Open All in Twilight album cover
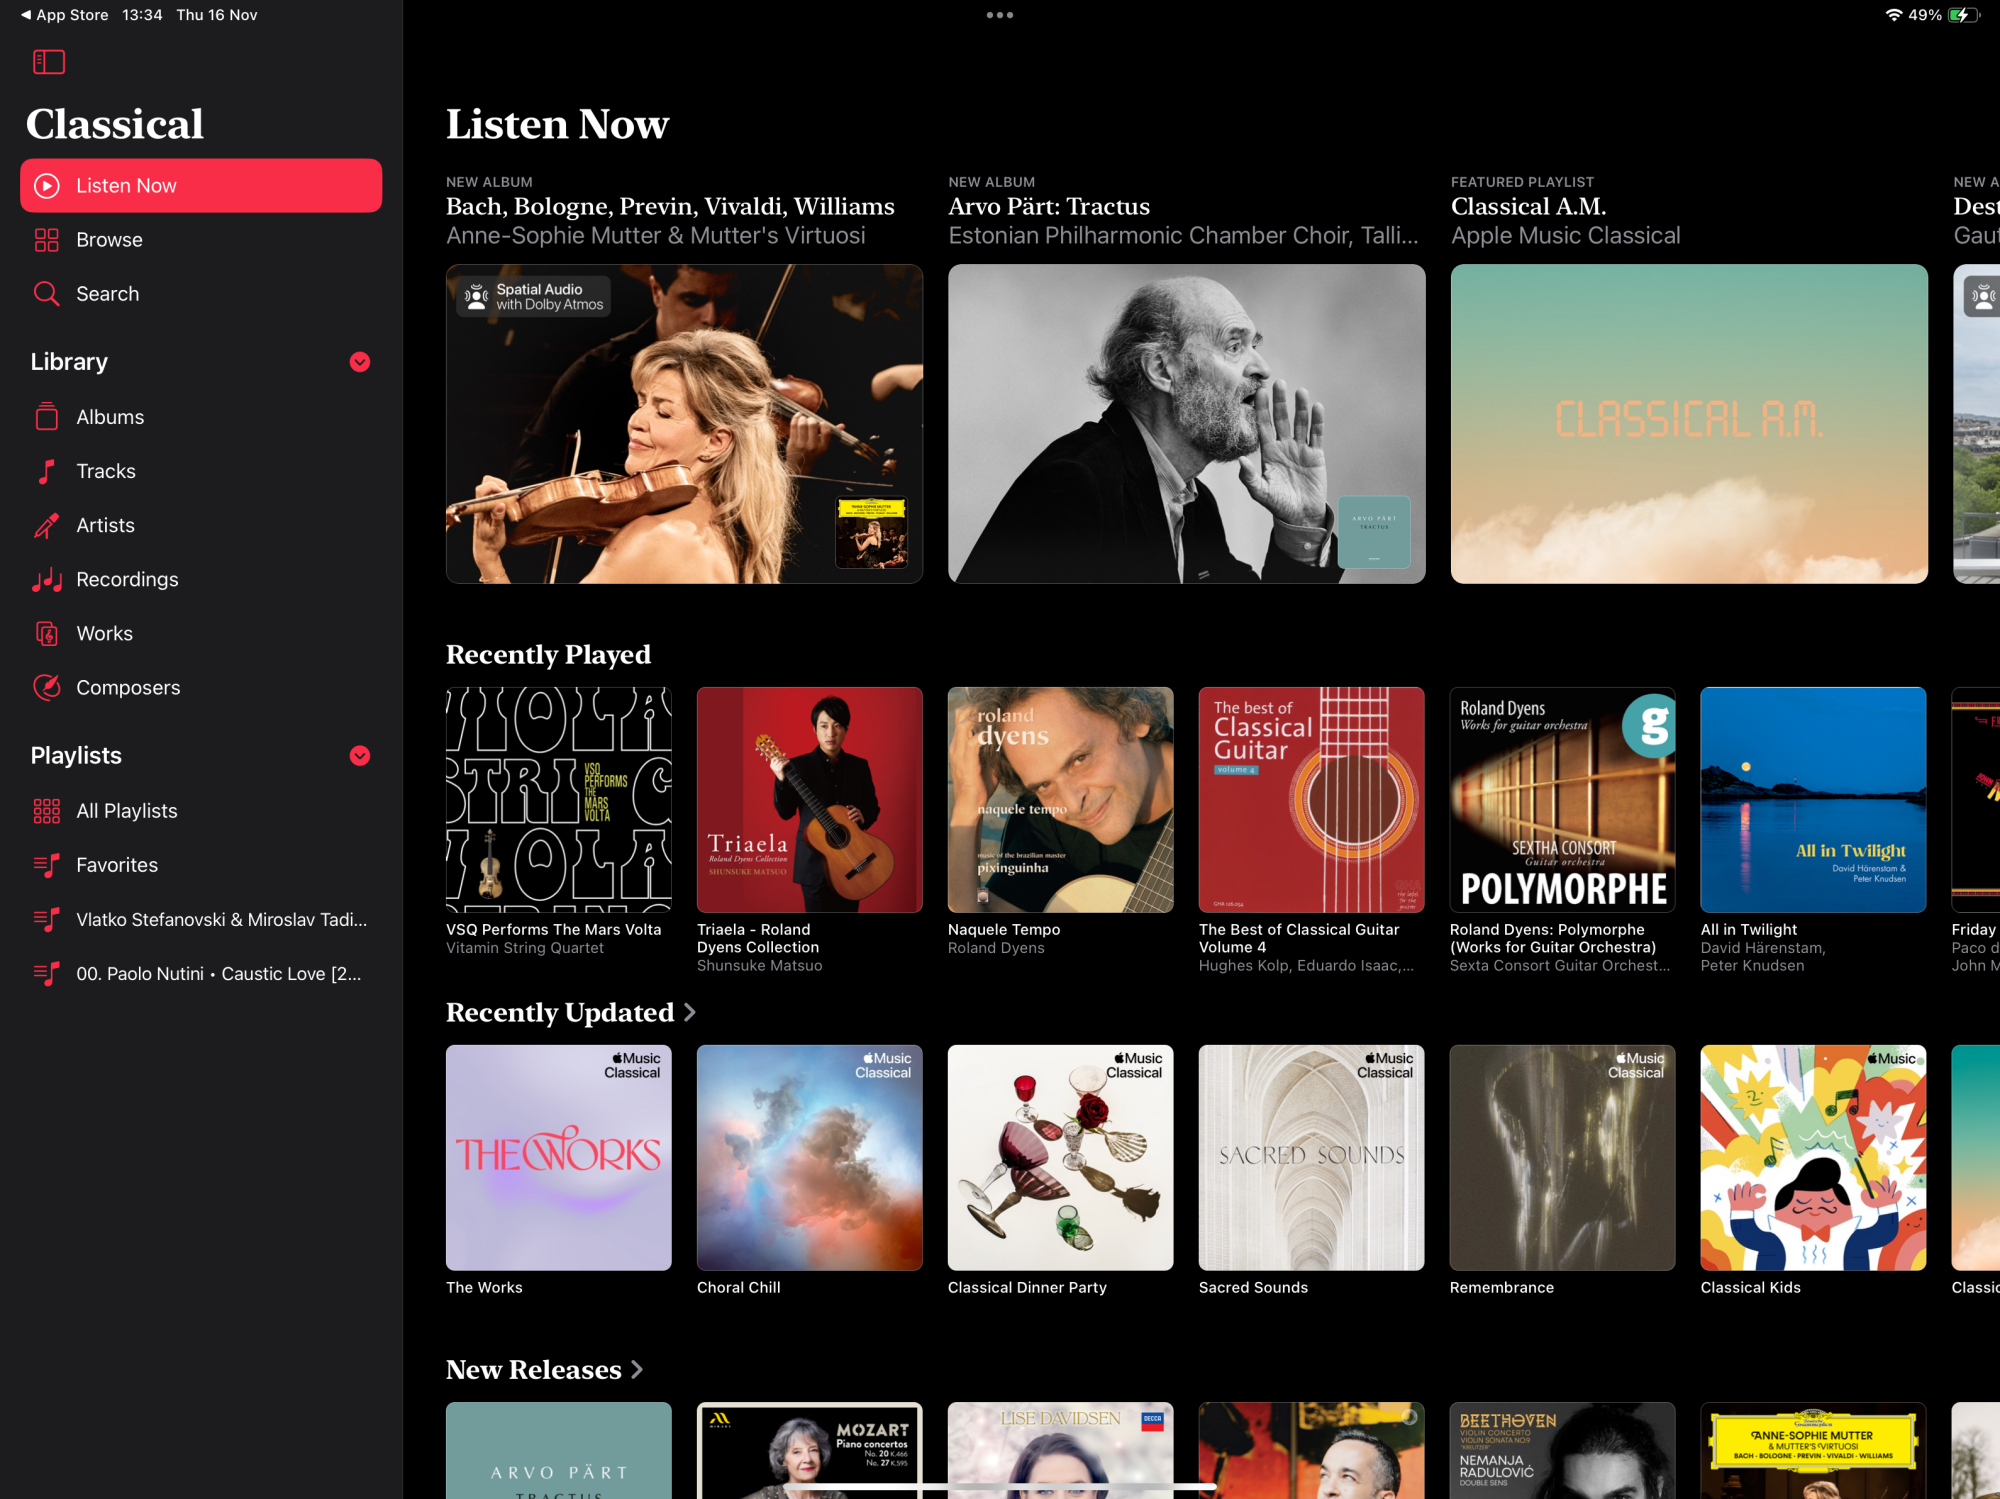This screenshot has height=1499, width=2000. [1814, 799]
